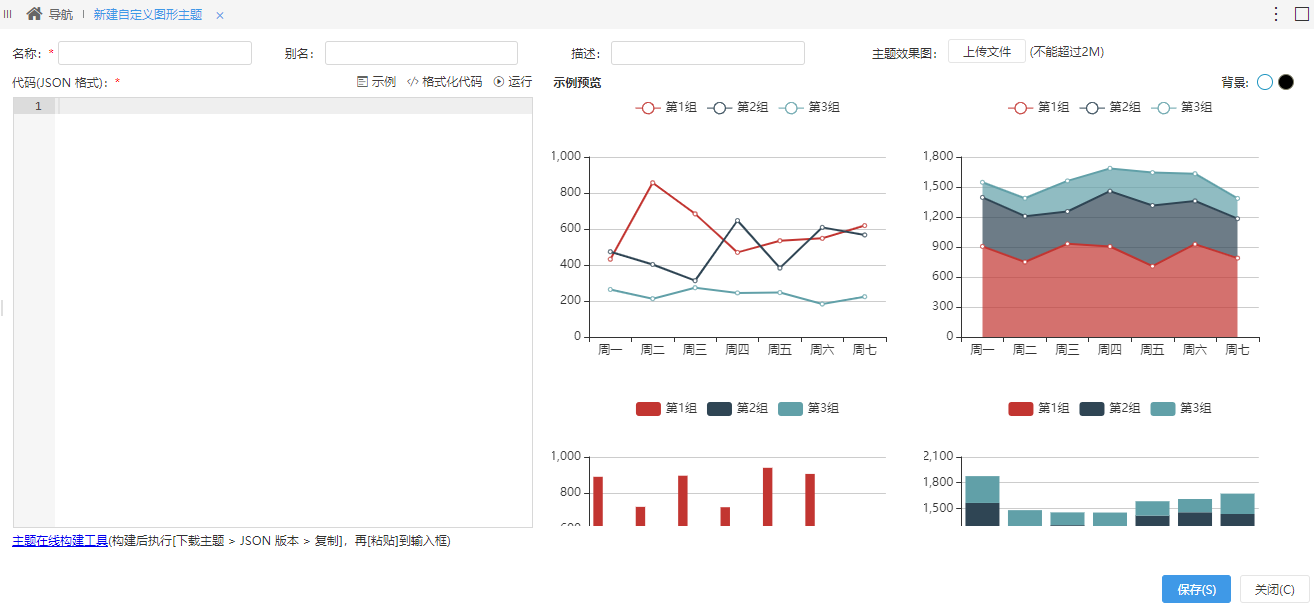Click the 关闭(C) button
This screenshot has width=1314, height=609.
[x=1275, y=590]
